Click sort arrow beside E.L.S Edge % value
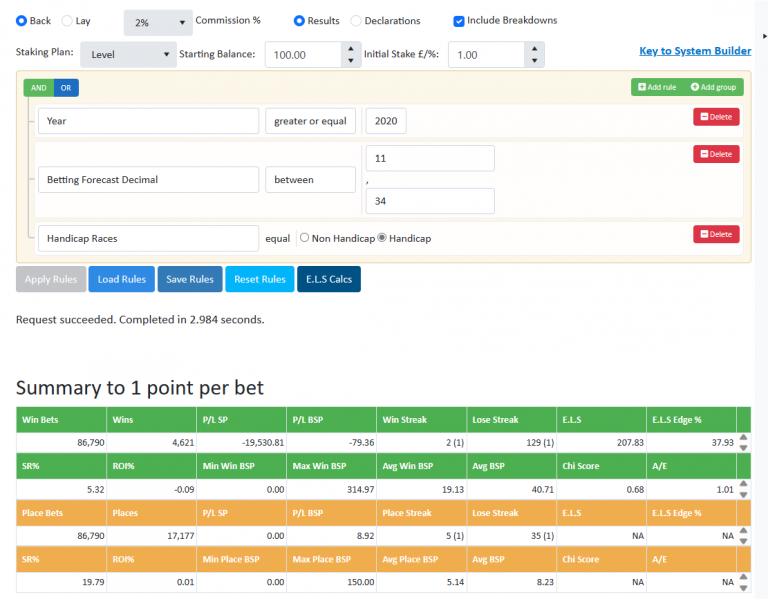 pyautogui.click(x=744, y=442)
